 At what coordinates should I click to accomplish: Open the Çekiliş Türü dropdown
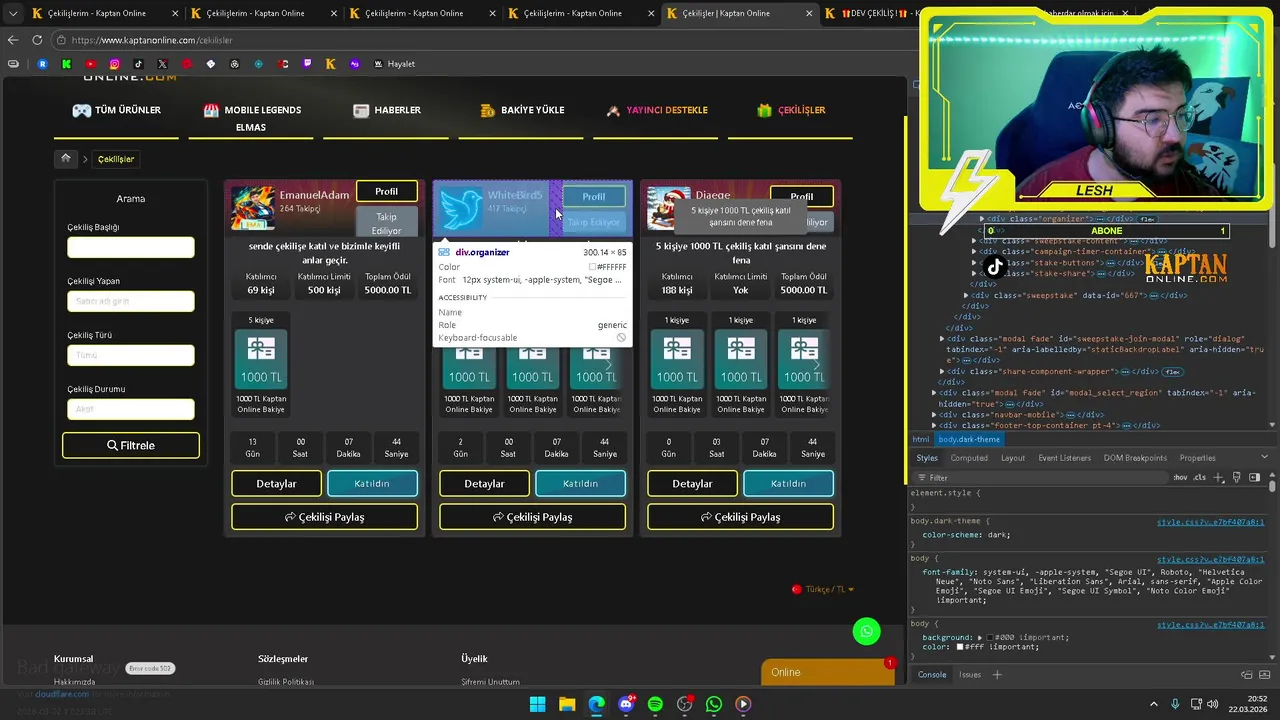131,355
